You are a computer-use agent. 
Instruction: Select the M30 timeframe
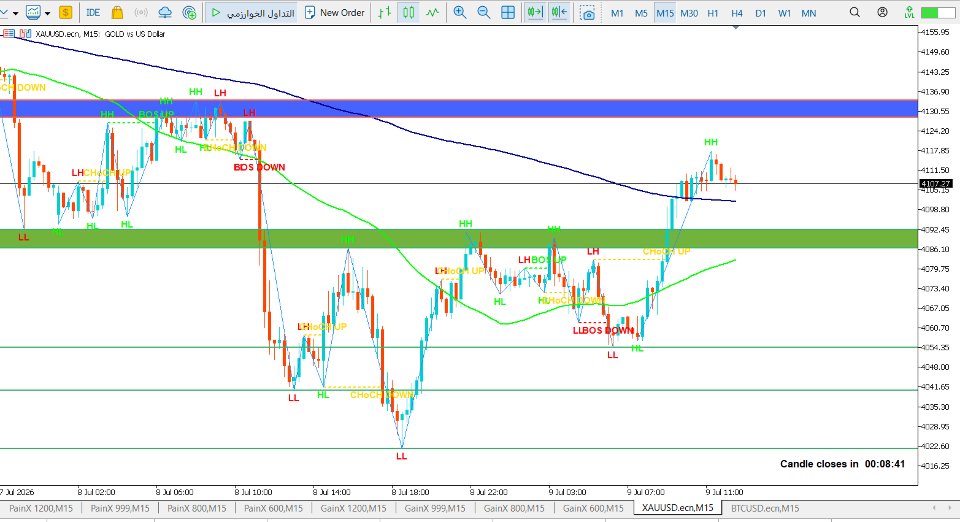[x=689, y=13]
